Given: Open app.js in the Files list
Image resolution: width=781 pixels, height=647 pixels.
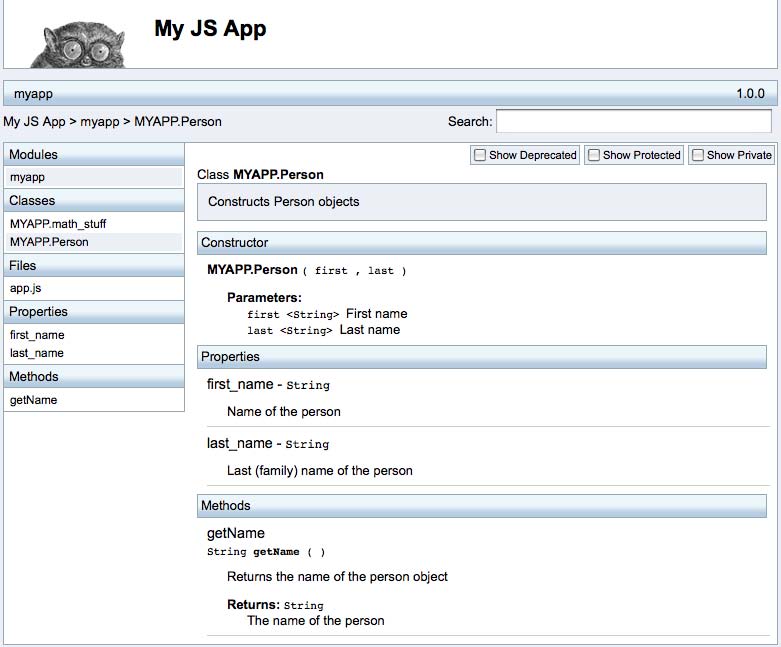Looking at the screenshot, I should tap(24, 288).
